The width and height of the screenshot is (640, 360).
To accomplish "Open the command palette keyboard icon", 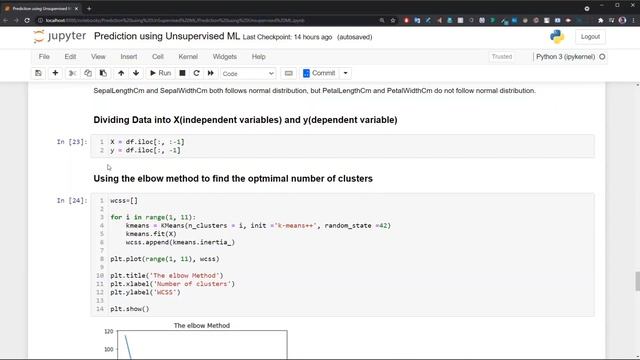I will [x=289, y=73].
